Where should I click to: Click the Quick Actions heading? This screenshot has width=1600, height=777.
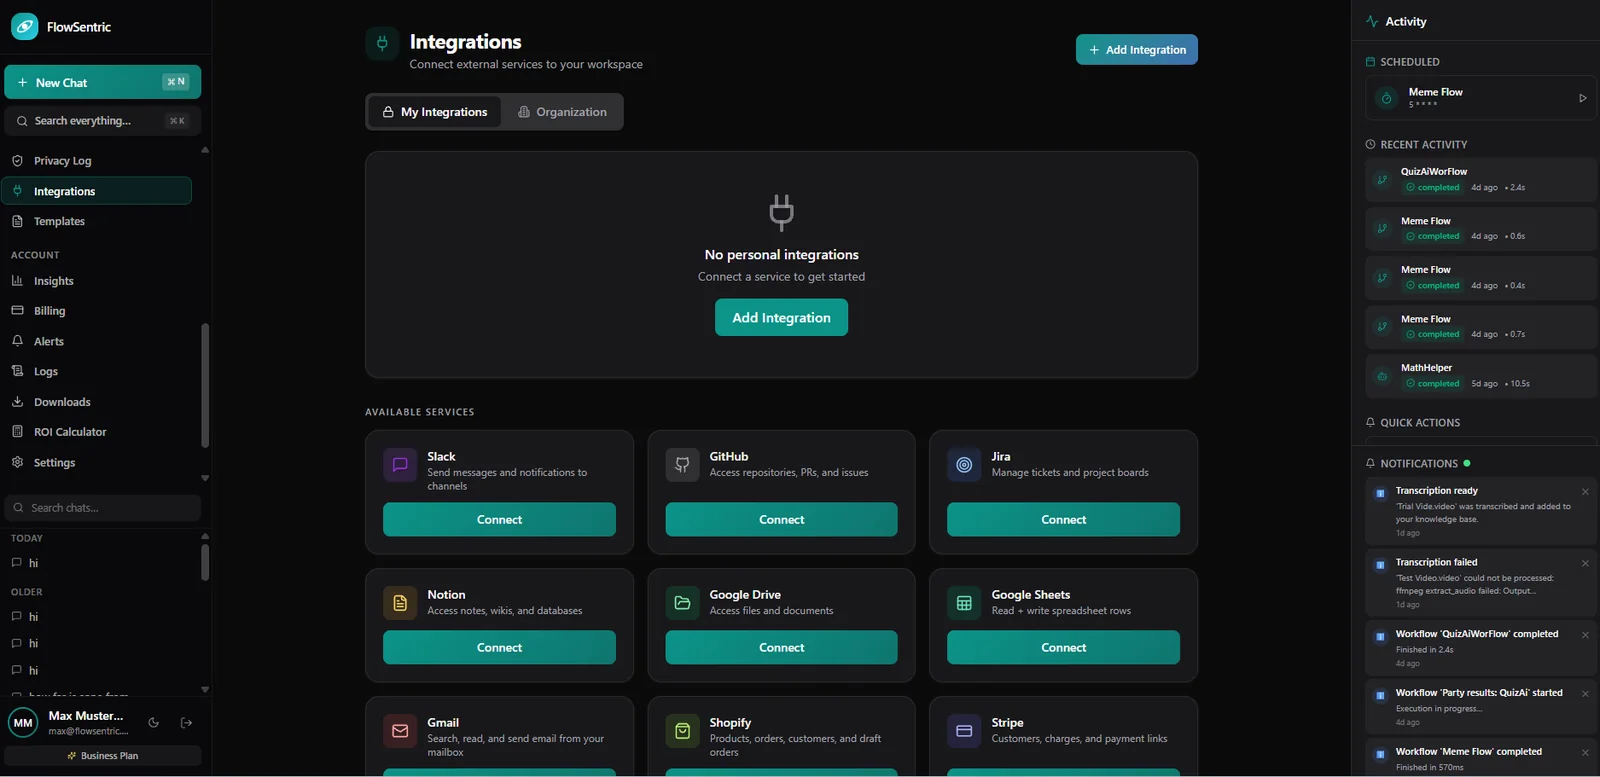pyautogui.click(x=1420, y=423)
